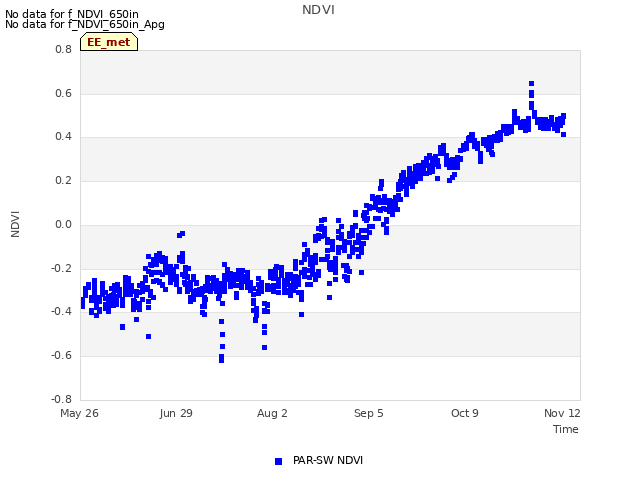Click the Time x-axis label

click(566, 429)
